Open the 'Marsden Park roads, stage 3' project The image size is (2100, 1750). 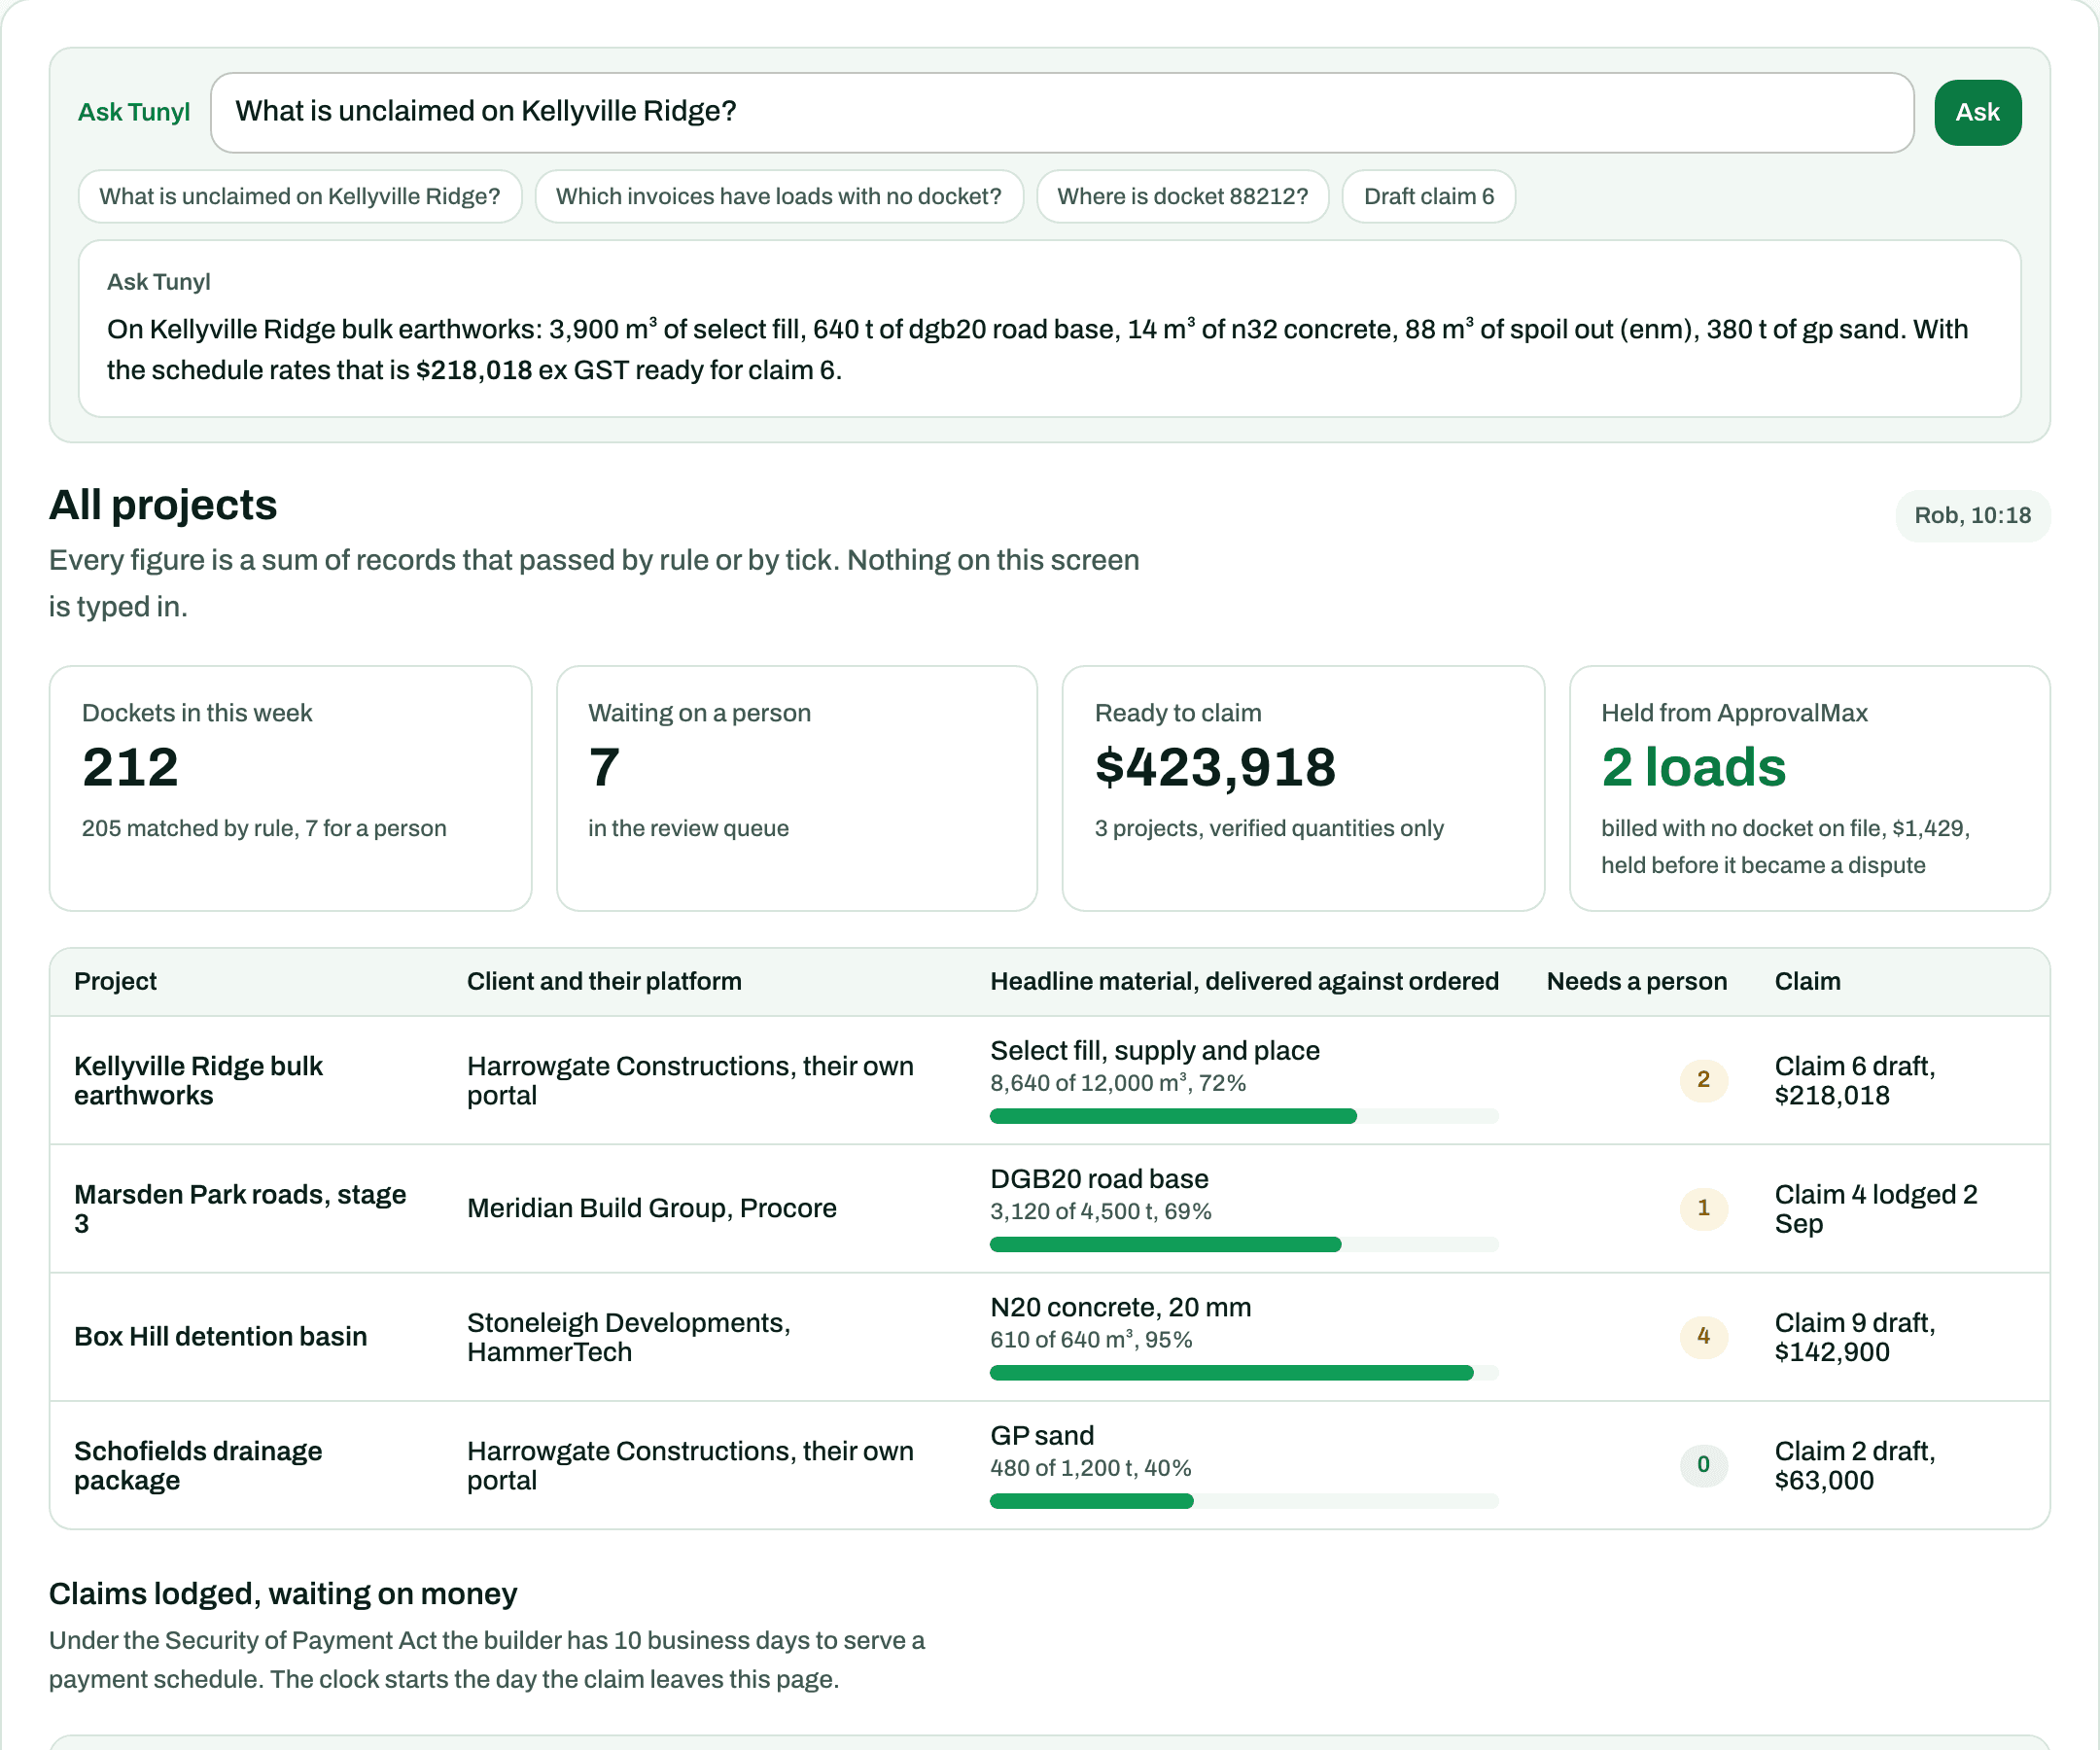pos(240,1209)
